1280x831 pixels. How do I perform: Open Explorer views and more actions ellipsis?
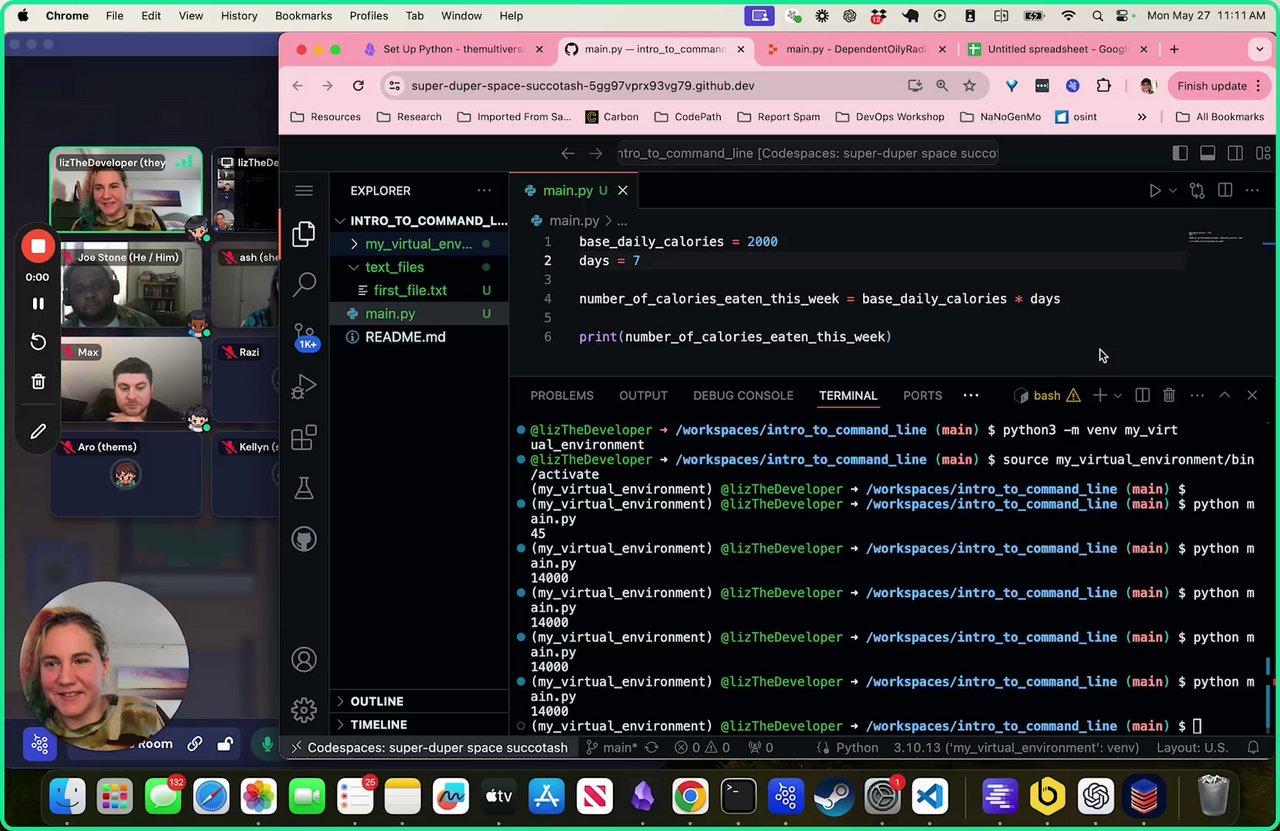pyautogui.click(x=484, y=190)
